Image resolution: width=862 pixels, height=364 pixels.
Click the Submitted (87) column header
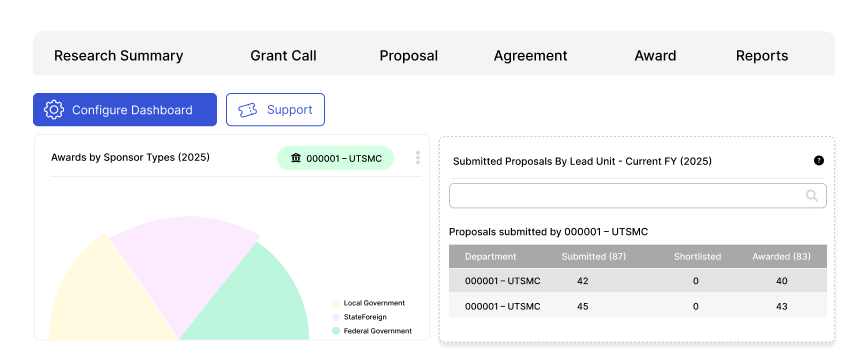(594, 256)
